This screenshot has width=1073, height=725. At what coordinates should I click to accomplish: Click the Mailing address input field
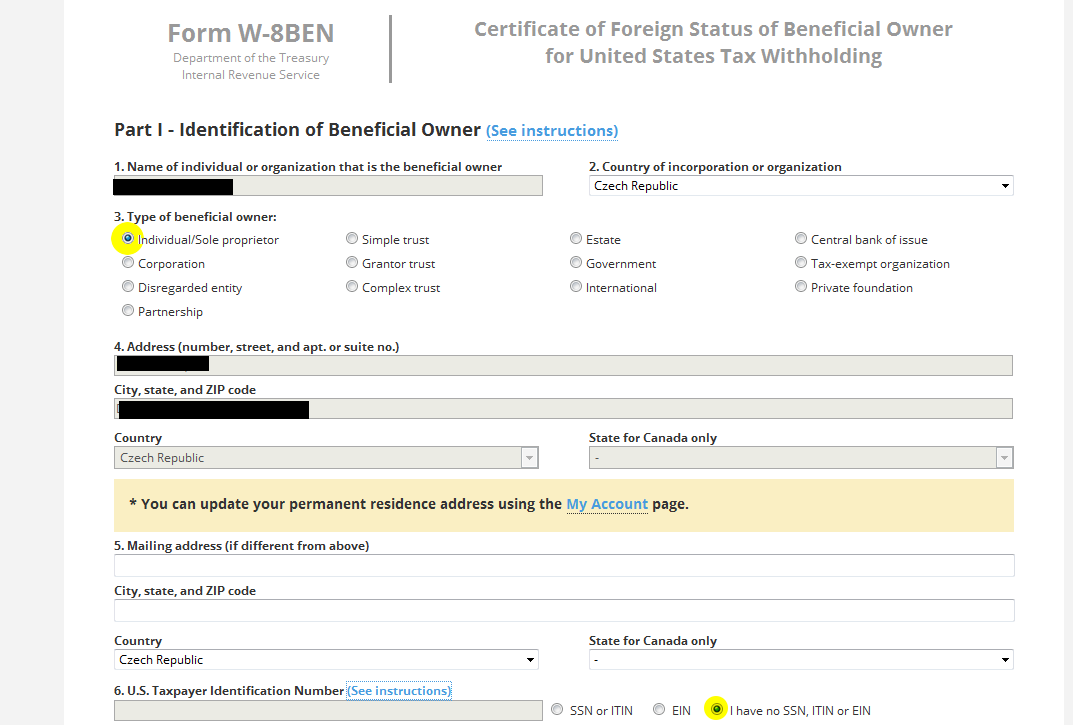564,565
